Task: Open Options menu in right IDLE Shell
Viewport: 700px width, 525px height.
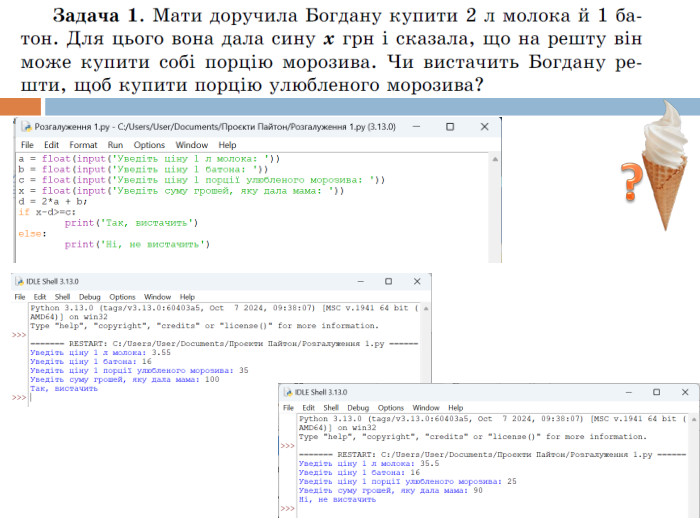Action: point(391,408)
